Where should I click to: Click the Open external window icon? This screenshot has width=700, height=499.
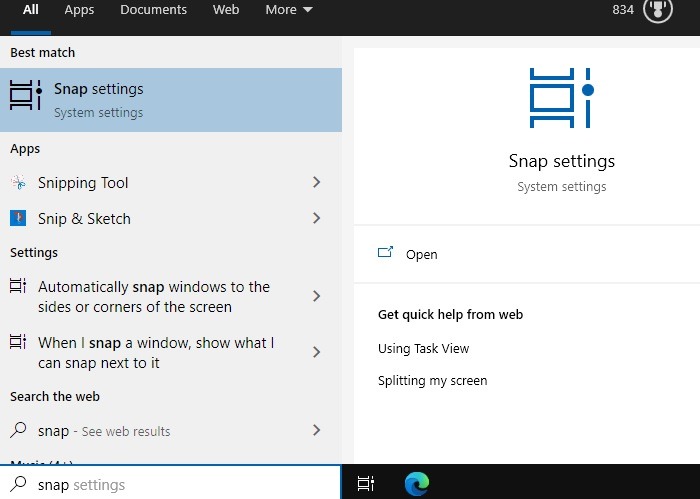click(x=385, y=253)
